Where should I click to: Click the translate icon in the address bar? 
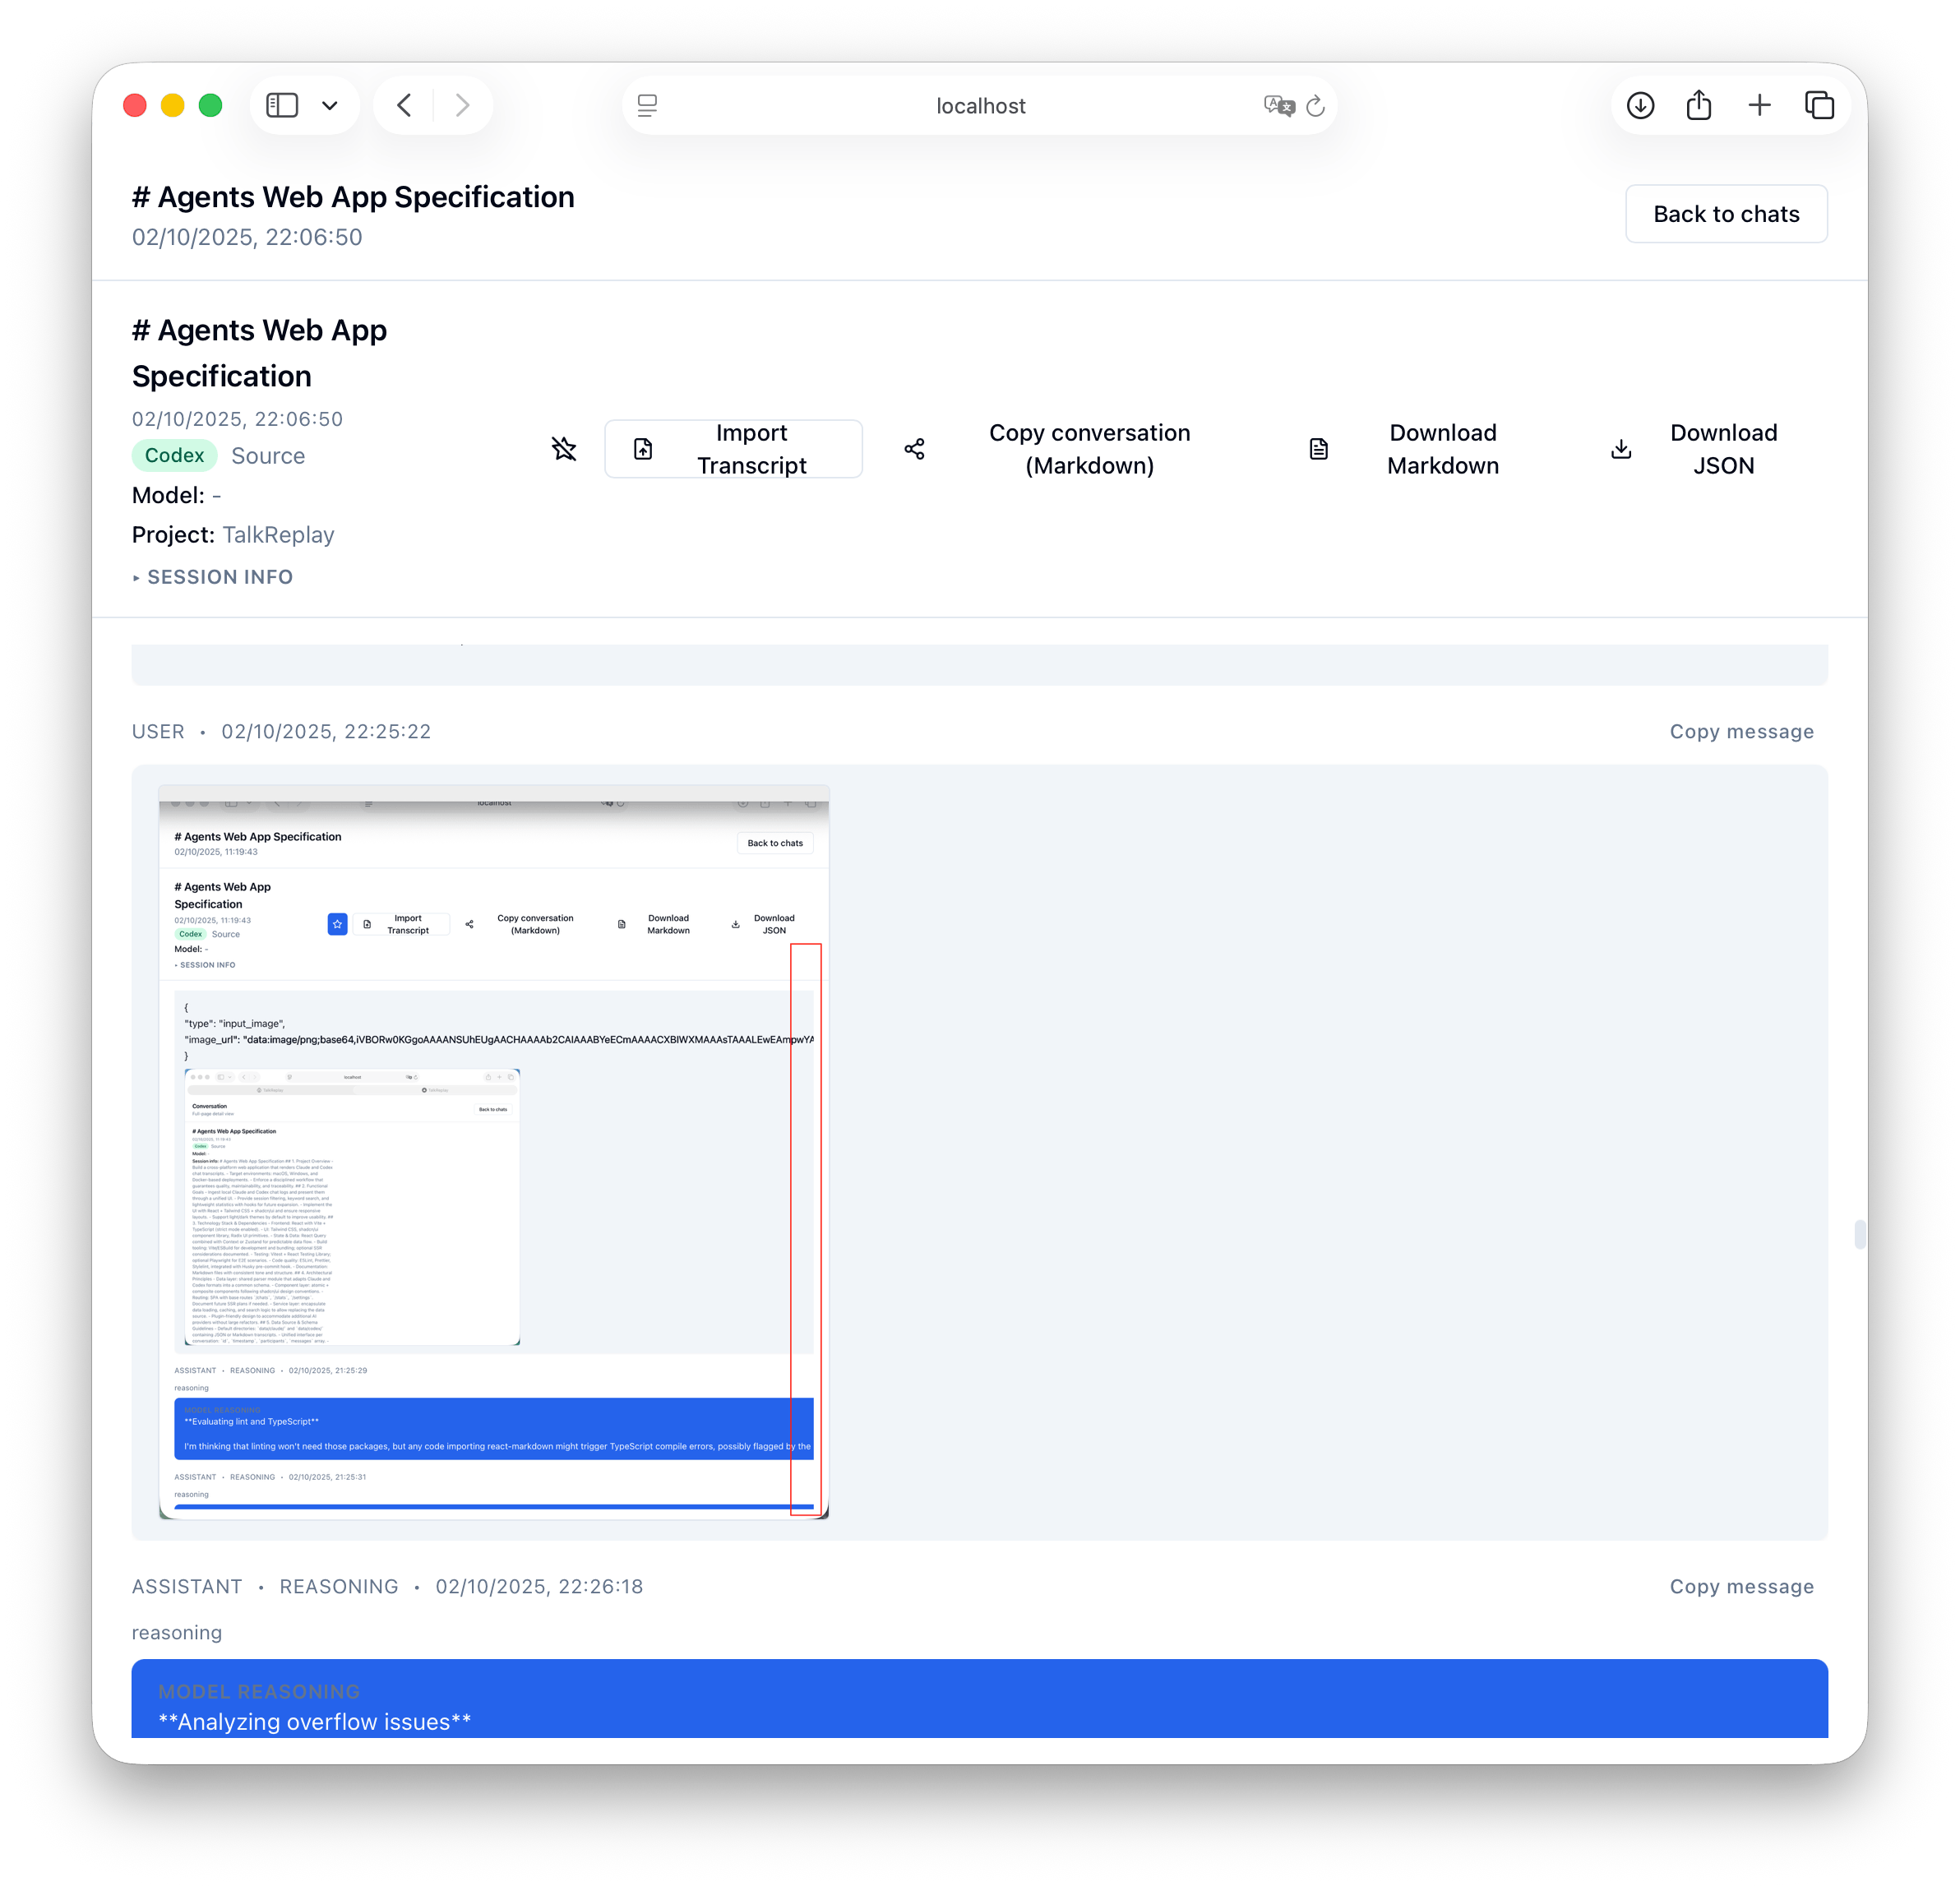pyautogui.click(x=1278, y=105)
